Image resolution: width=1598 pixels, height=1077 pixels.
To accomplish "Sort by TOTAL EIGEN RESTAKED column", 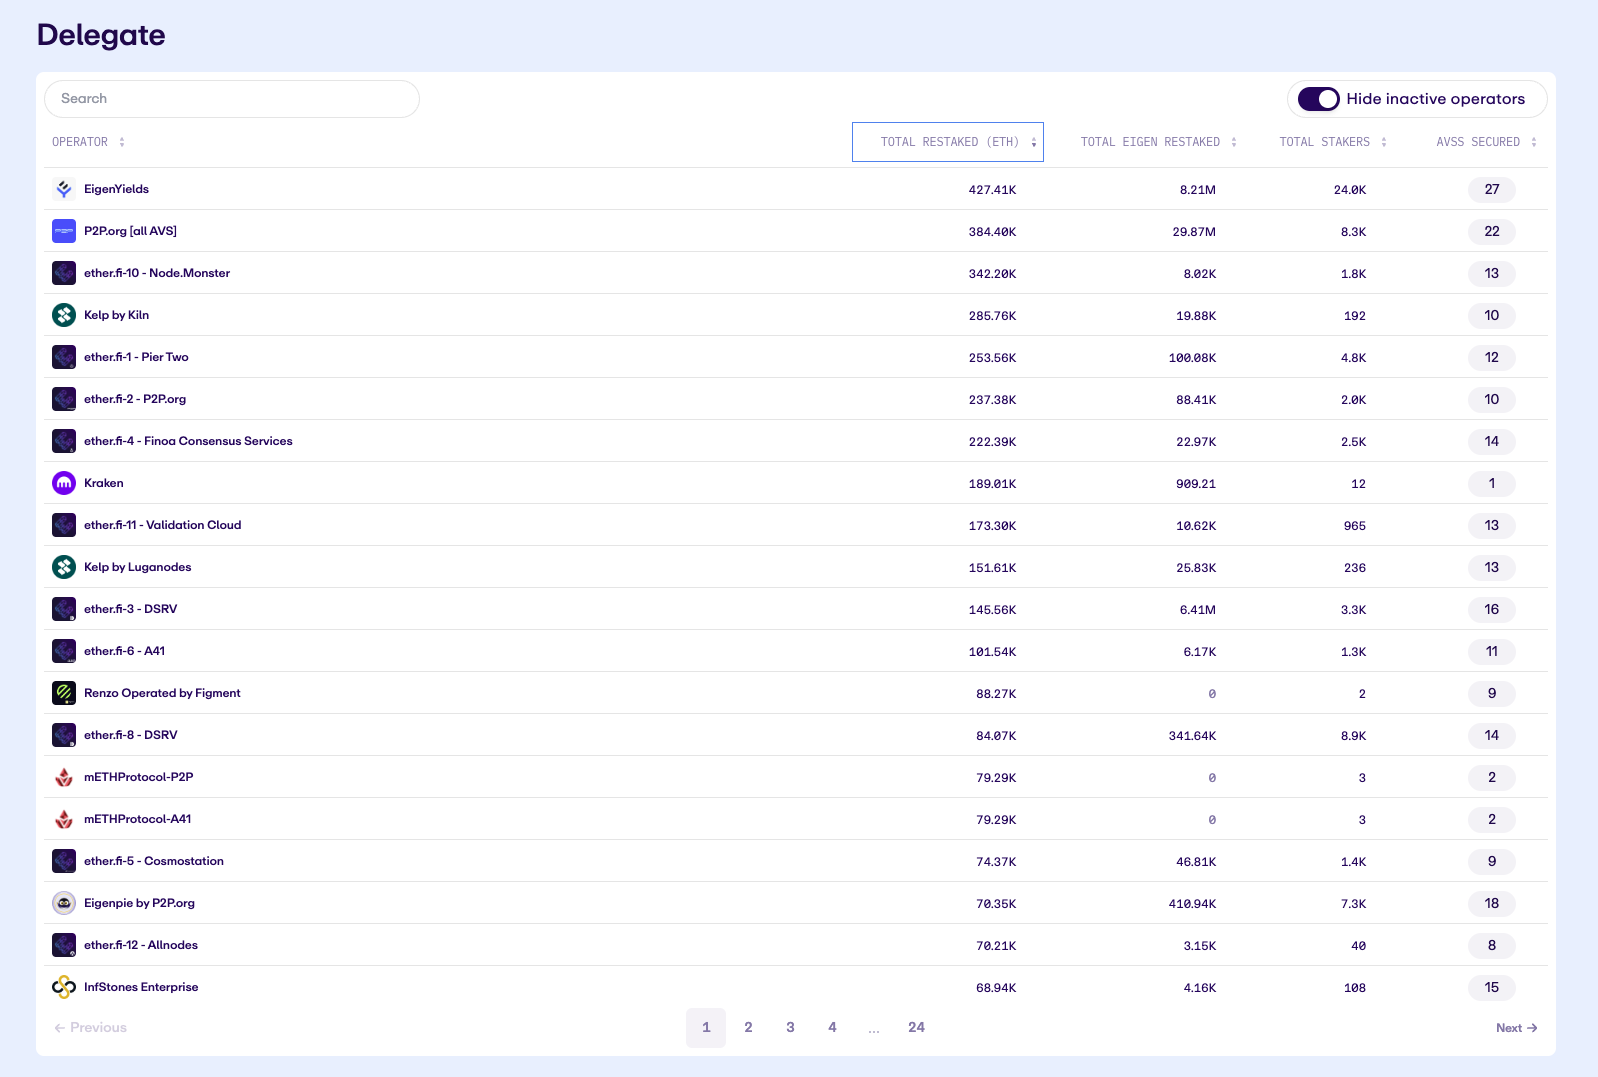I will (x=1158, y=142).
